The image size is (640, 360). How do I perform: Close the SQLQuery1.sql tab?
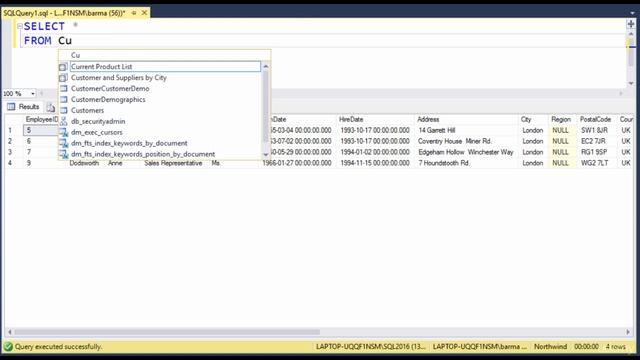point(144,13)
